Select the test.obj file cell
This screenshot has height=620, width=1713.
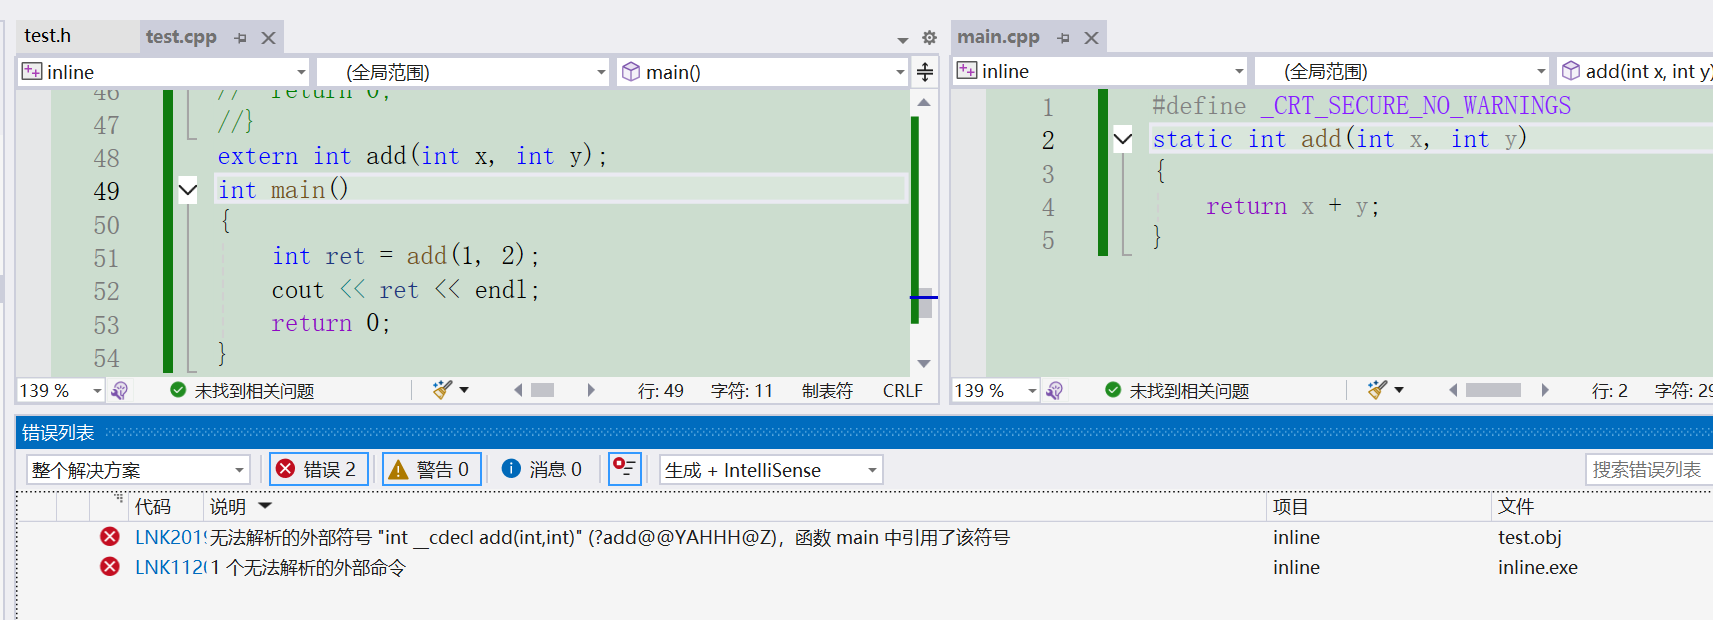point(1529,537)
